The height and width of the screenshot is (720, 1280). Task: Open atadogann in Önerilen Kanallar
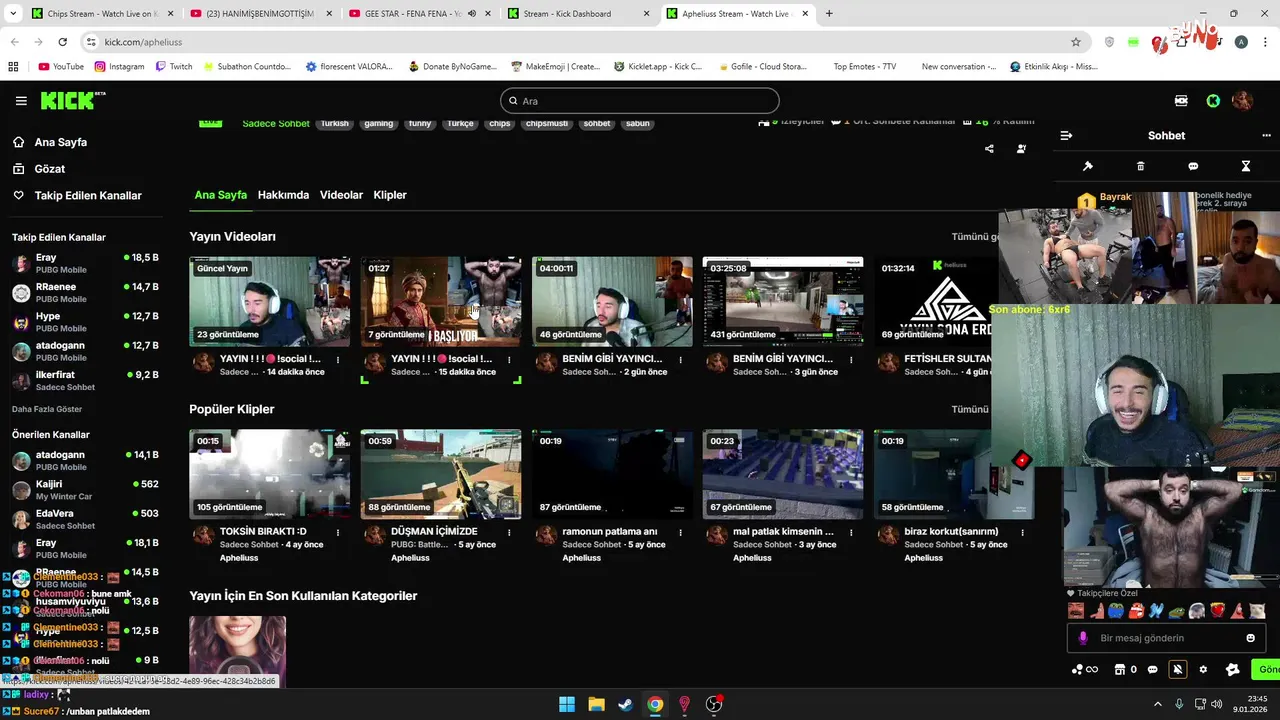(x=85, y=461)
